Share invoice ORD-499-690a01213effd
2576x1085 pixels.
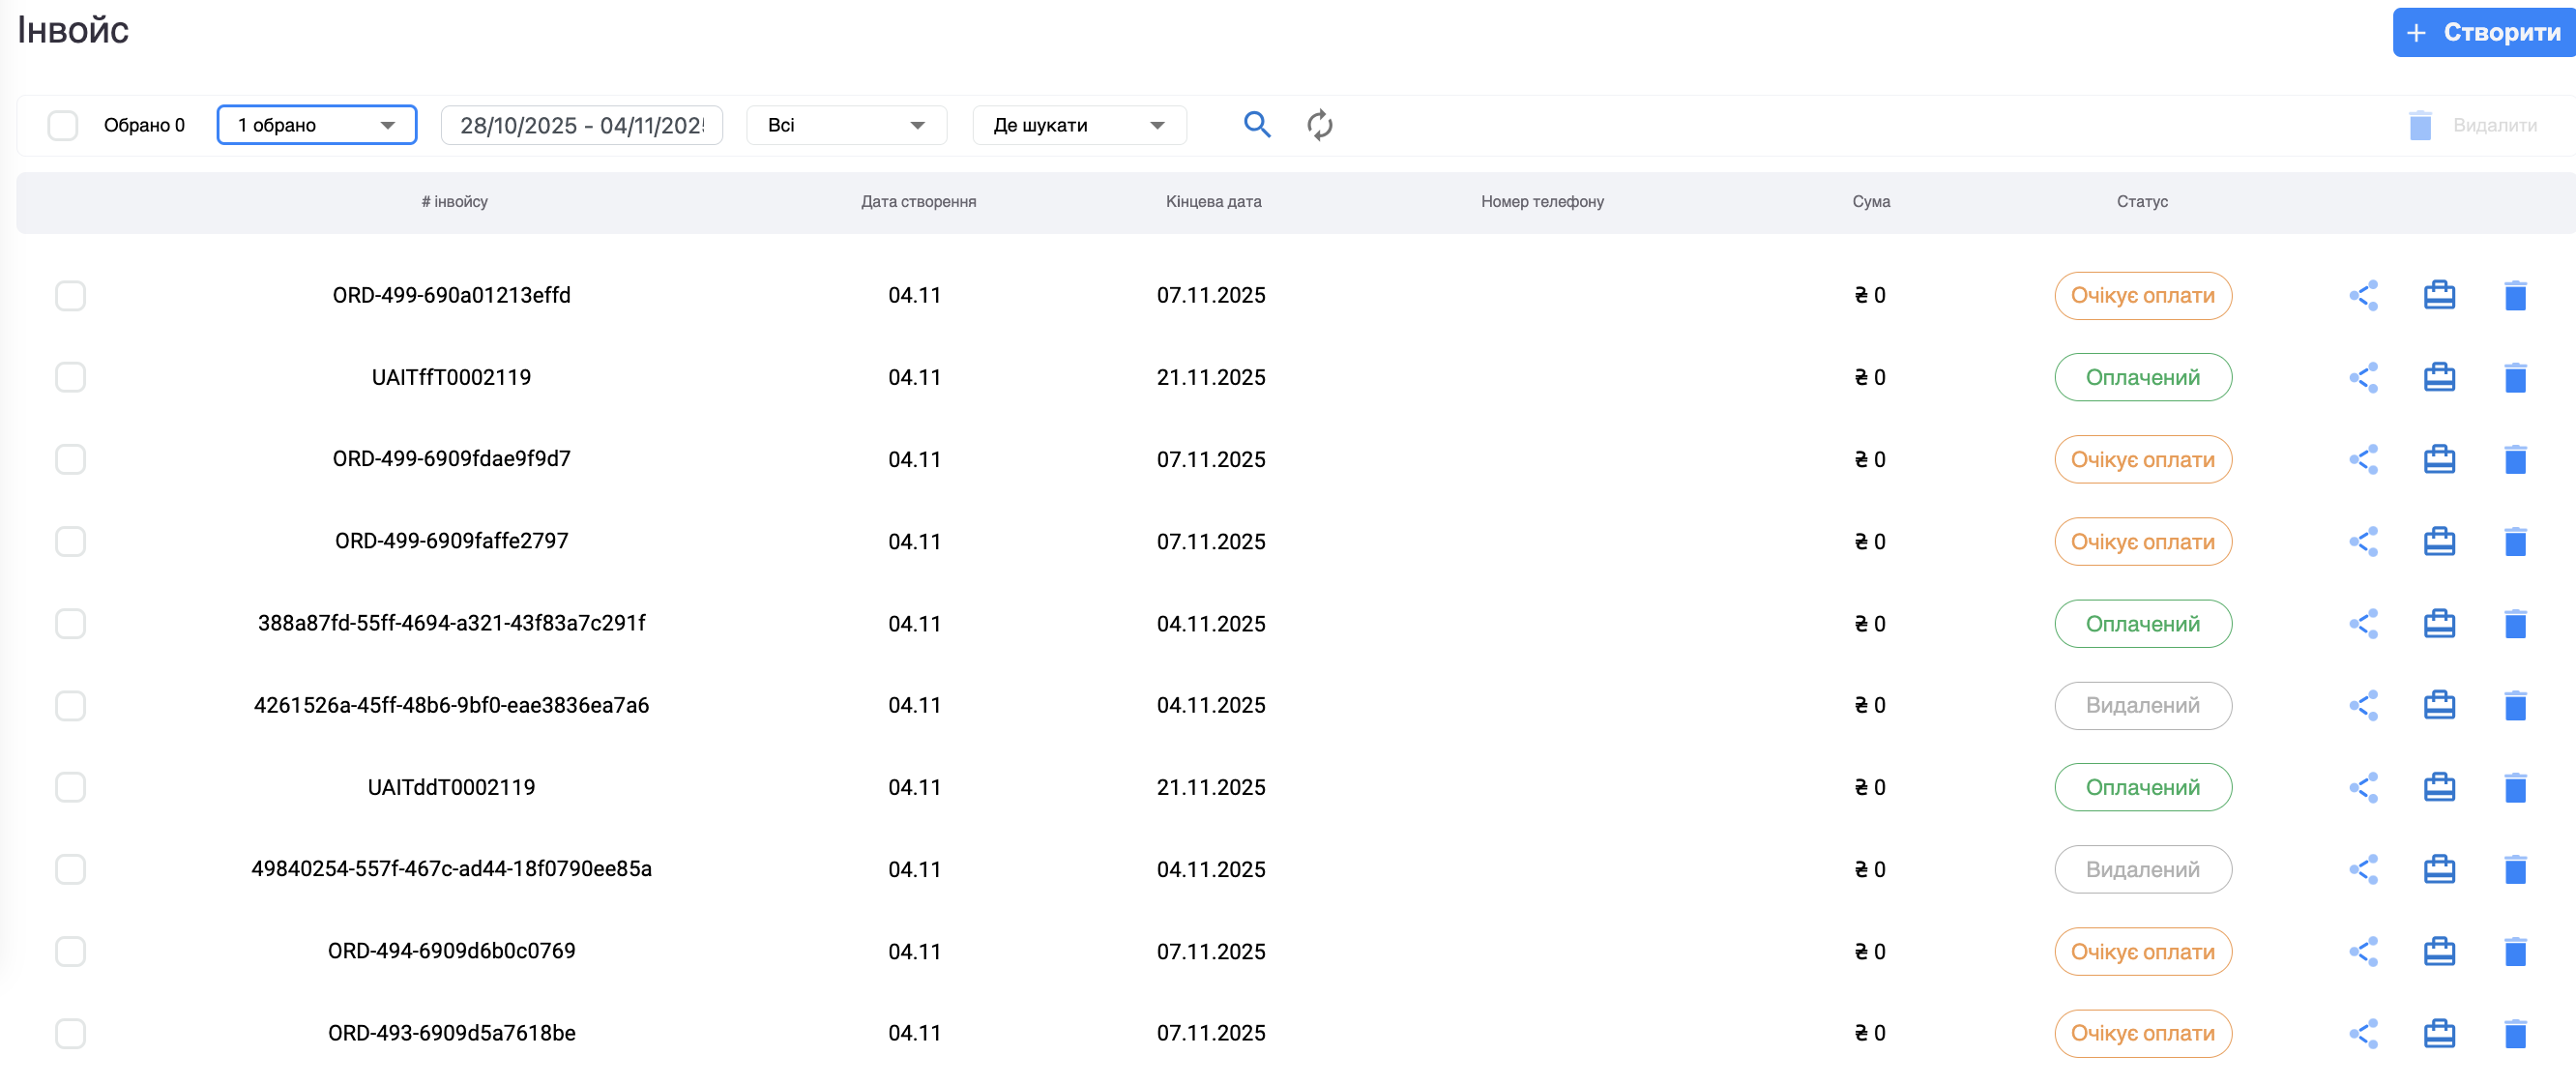click(x=2362, y=296)
